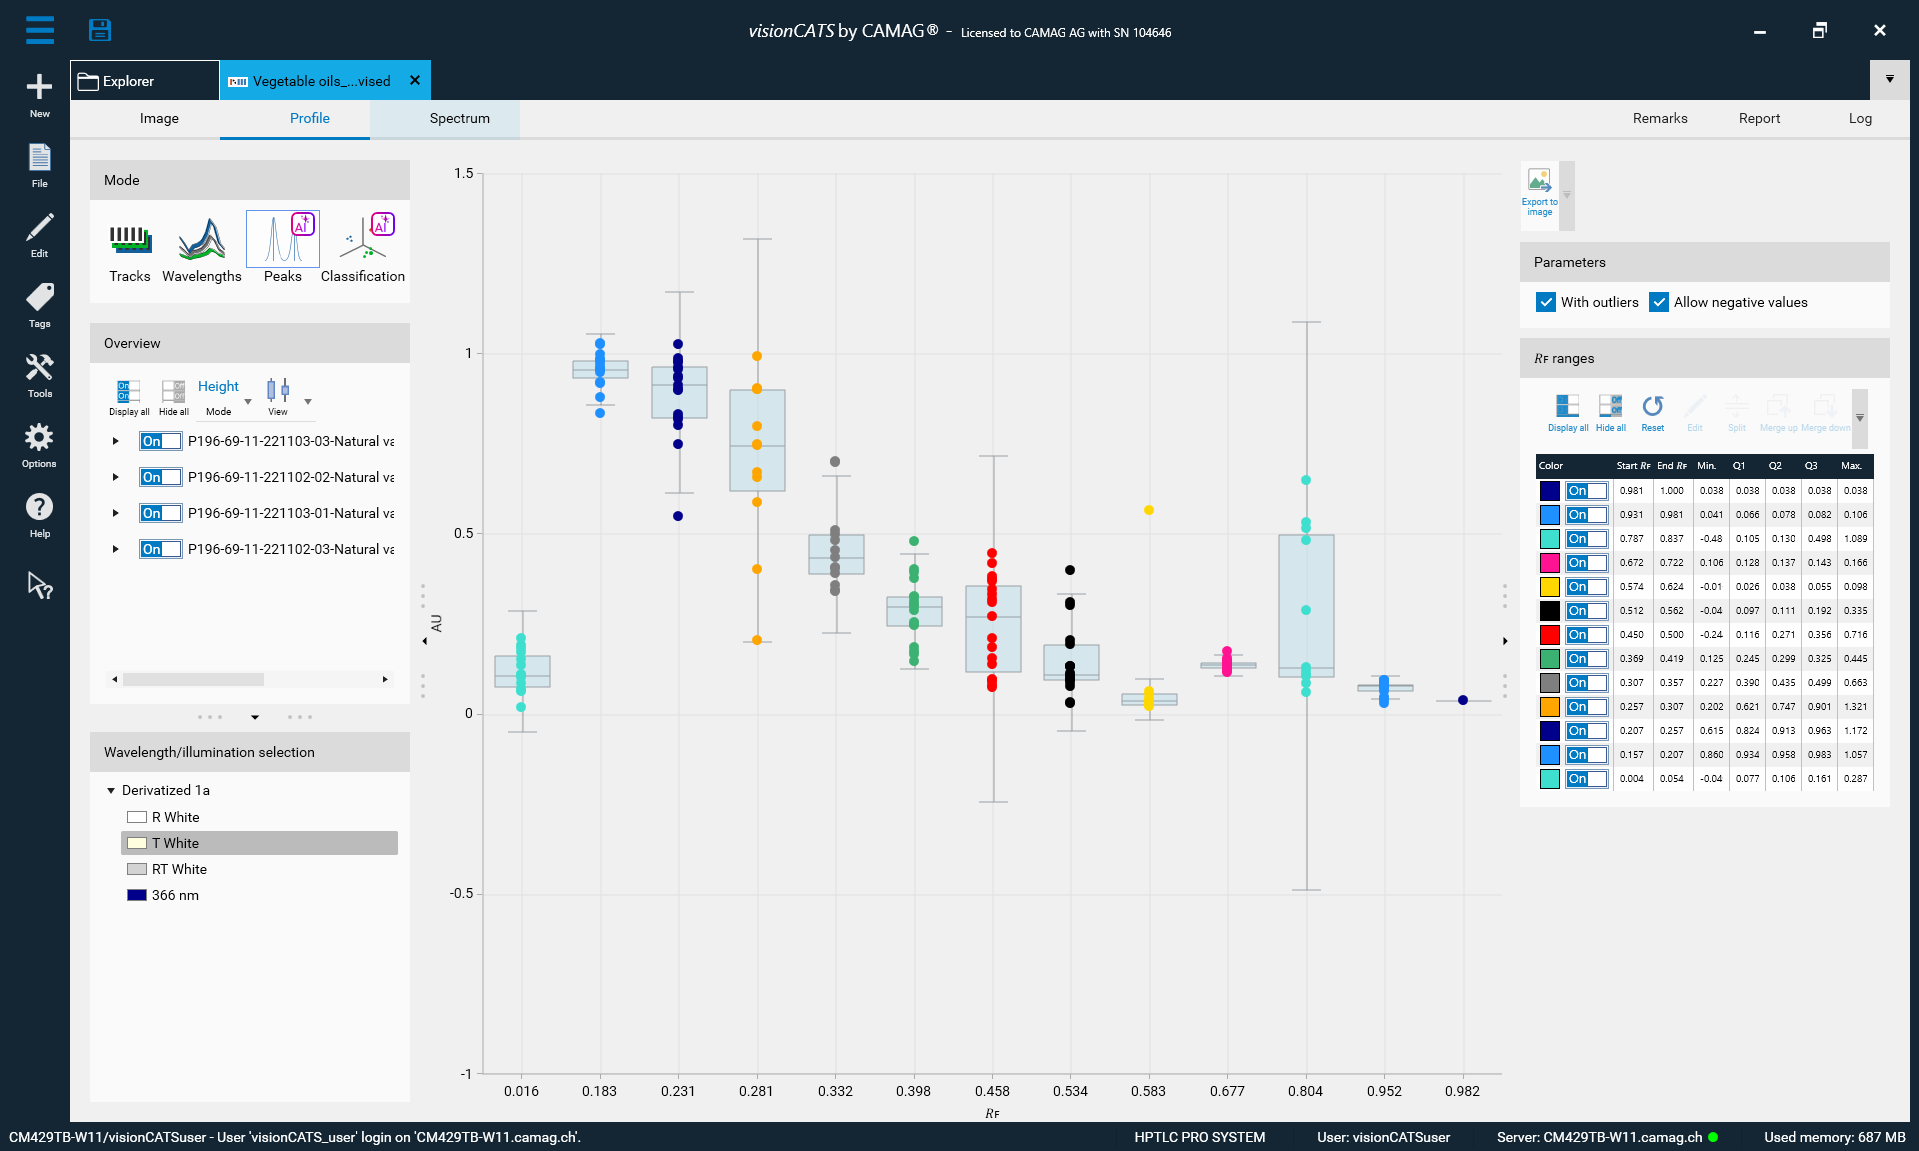Expand track P196-69-11-221102-02-Natural details
Screen dimensions: 1919x1151
tap(114, 477)
